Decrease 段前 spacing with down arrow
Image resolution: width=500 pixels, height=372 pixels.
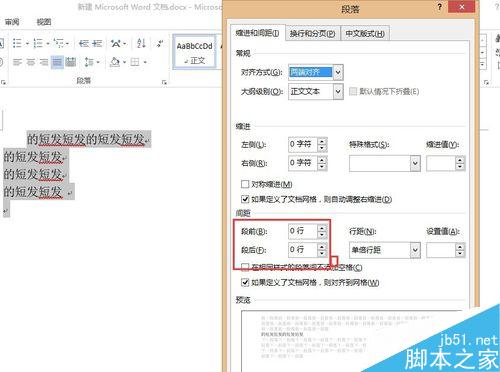coord(322,235)
